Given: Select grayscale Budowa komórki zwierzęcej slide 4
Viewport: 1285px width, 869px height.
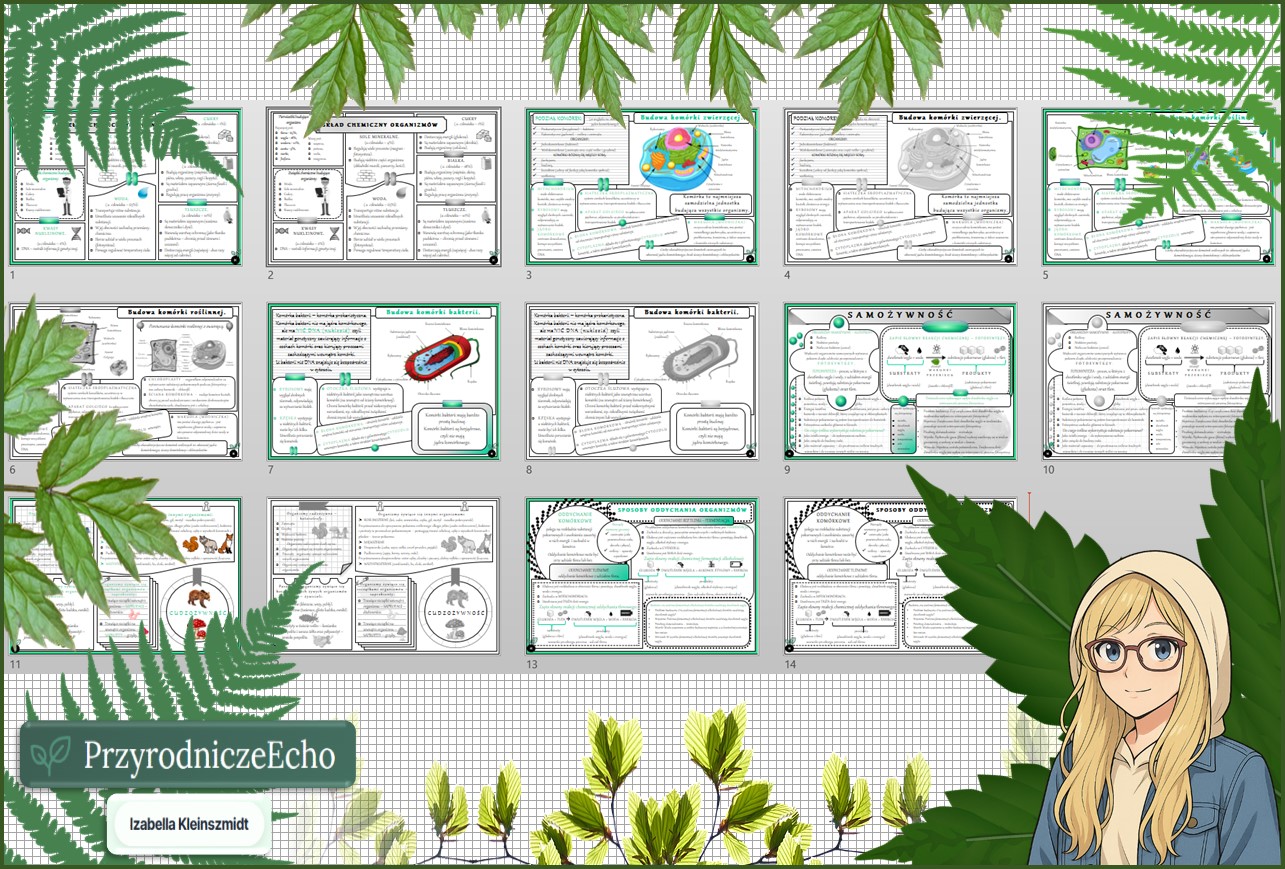Looking at the screenshot, I should (900, 187).
